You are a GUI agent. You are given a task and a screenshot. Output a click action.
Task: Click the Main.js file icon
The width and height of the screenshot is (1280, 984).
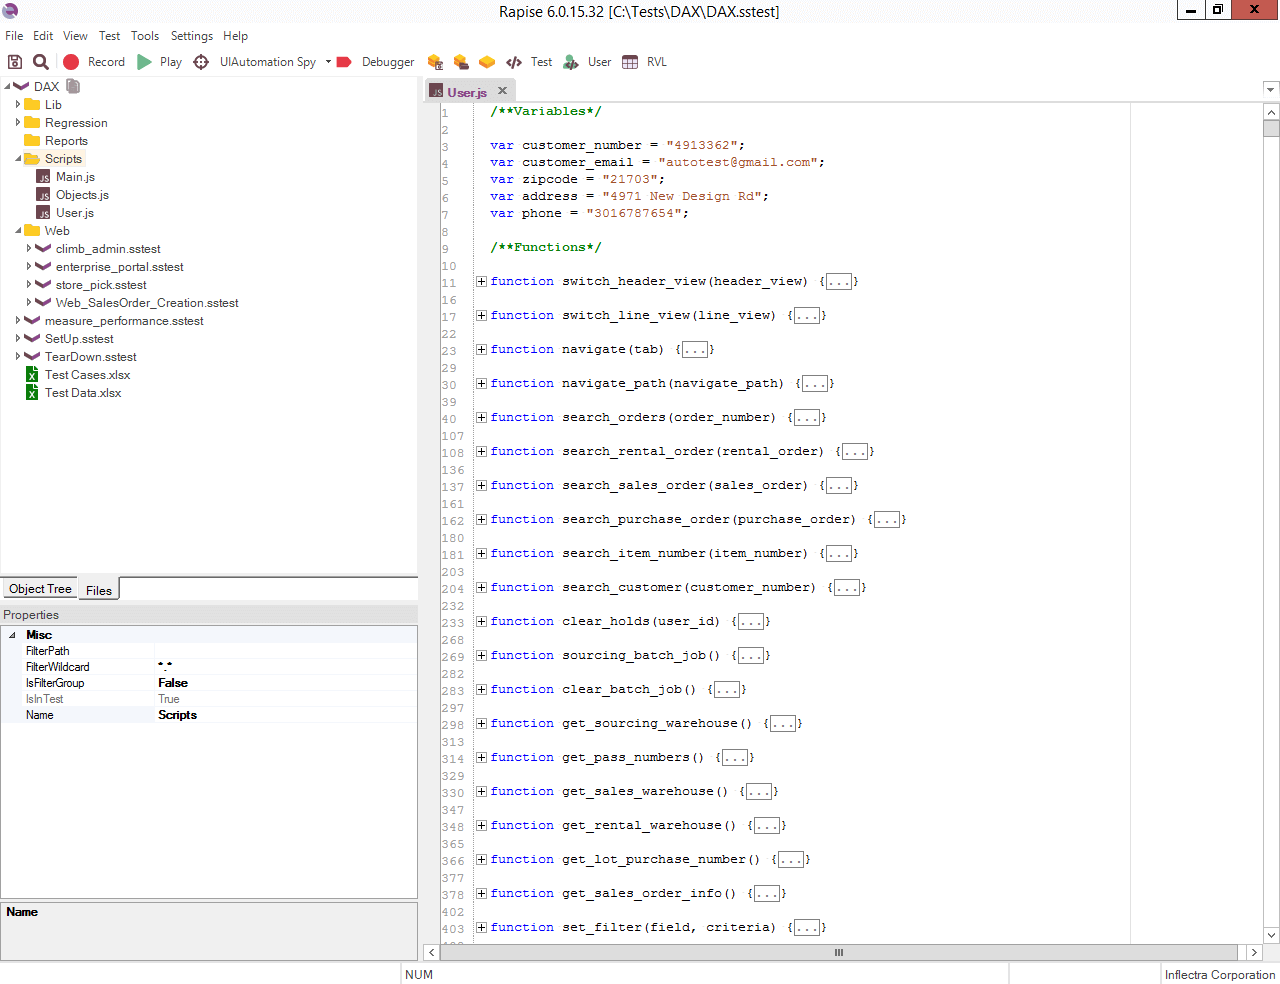tap(43, 177)
